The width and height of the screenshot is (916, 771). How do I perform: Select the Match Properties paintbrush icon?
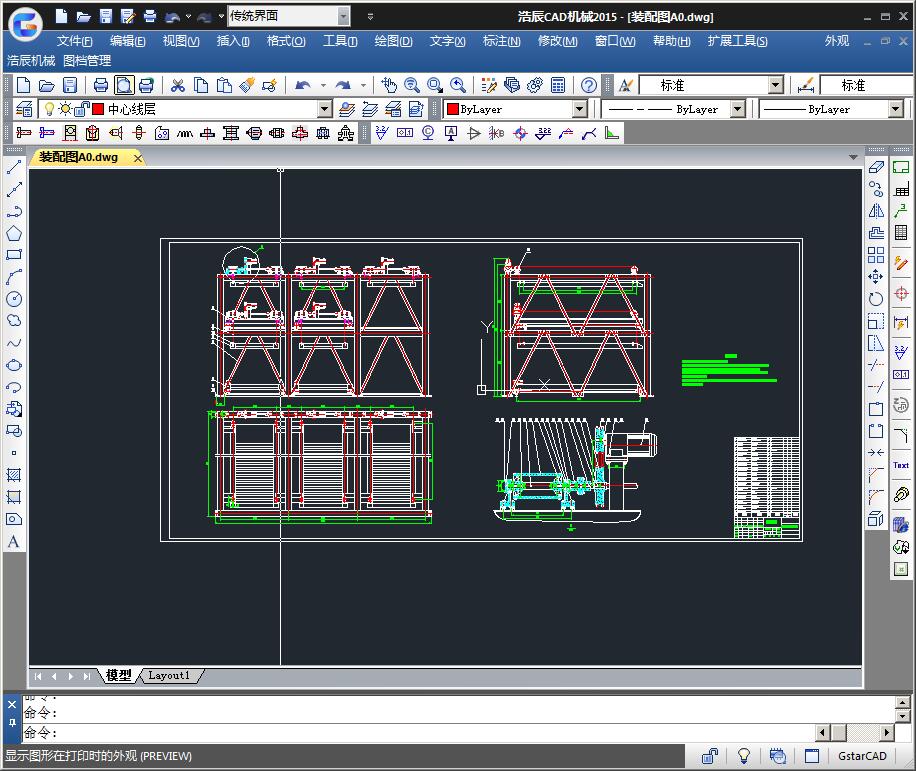247,86
